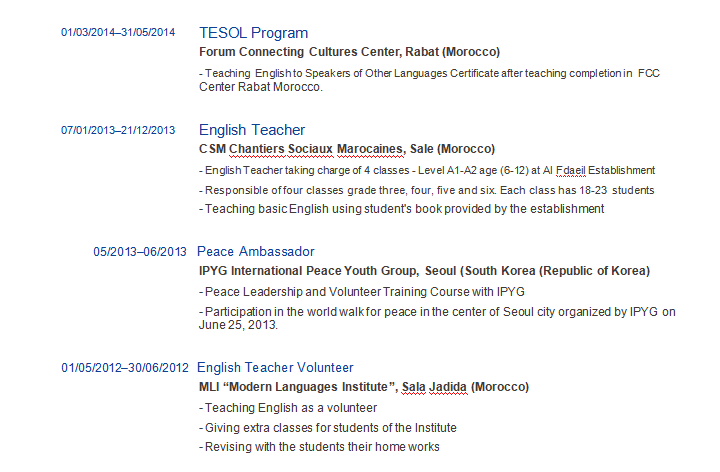Click the Revising with the students bullet
The height and width of the screenshot is (472, 720).
[x=319, y=447]
